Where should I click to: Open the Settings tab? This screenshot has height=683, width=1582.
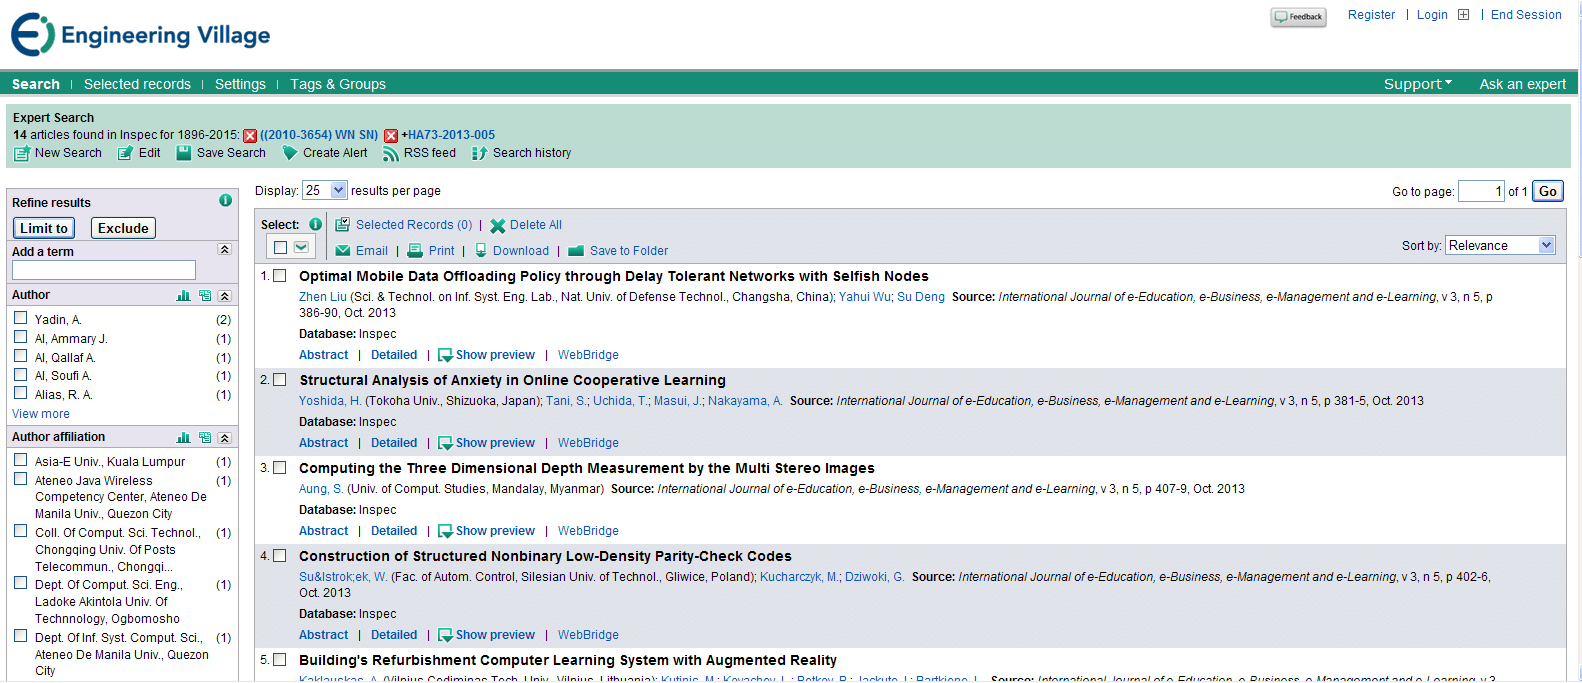pos(240,84)
